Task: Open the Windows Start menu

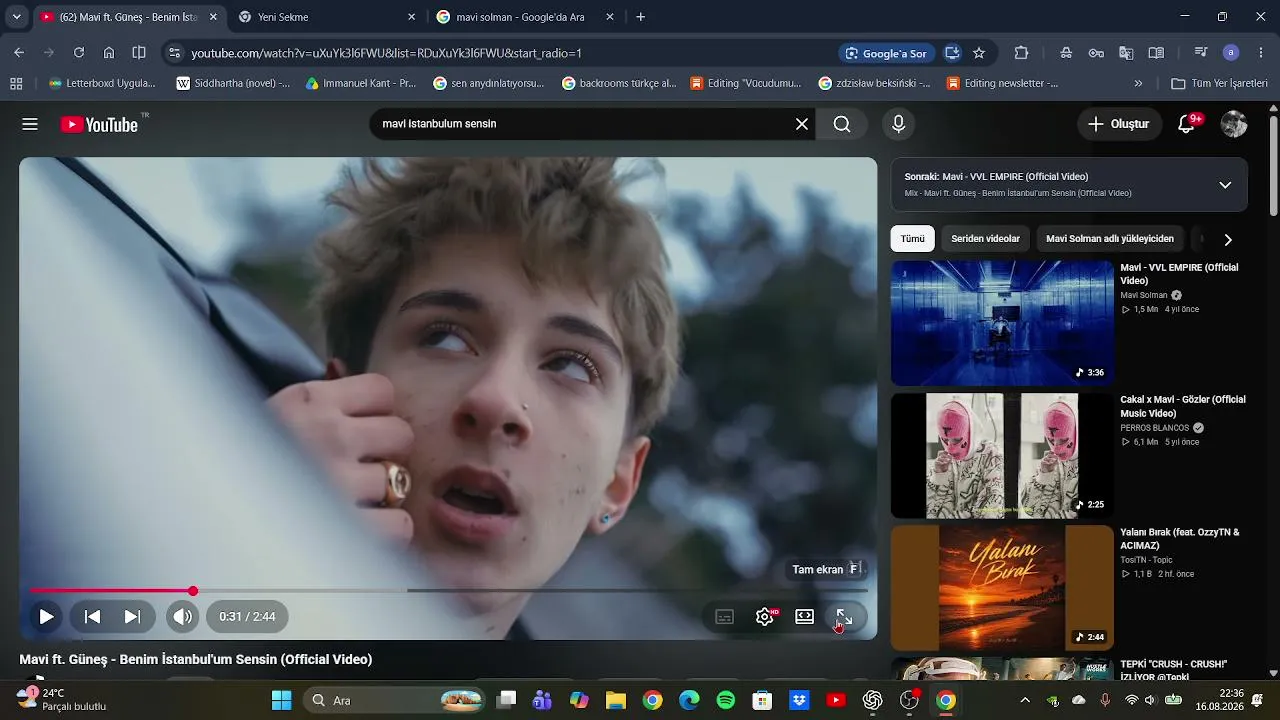Action: (x=281, y=700)
